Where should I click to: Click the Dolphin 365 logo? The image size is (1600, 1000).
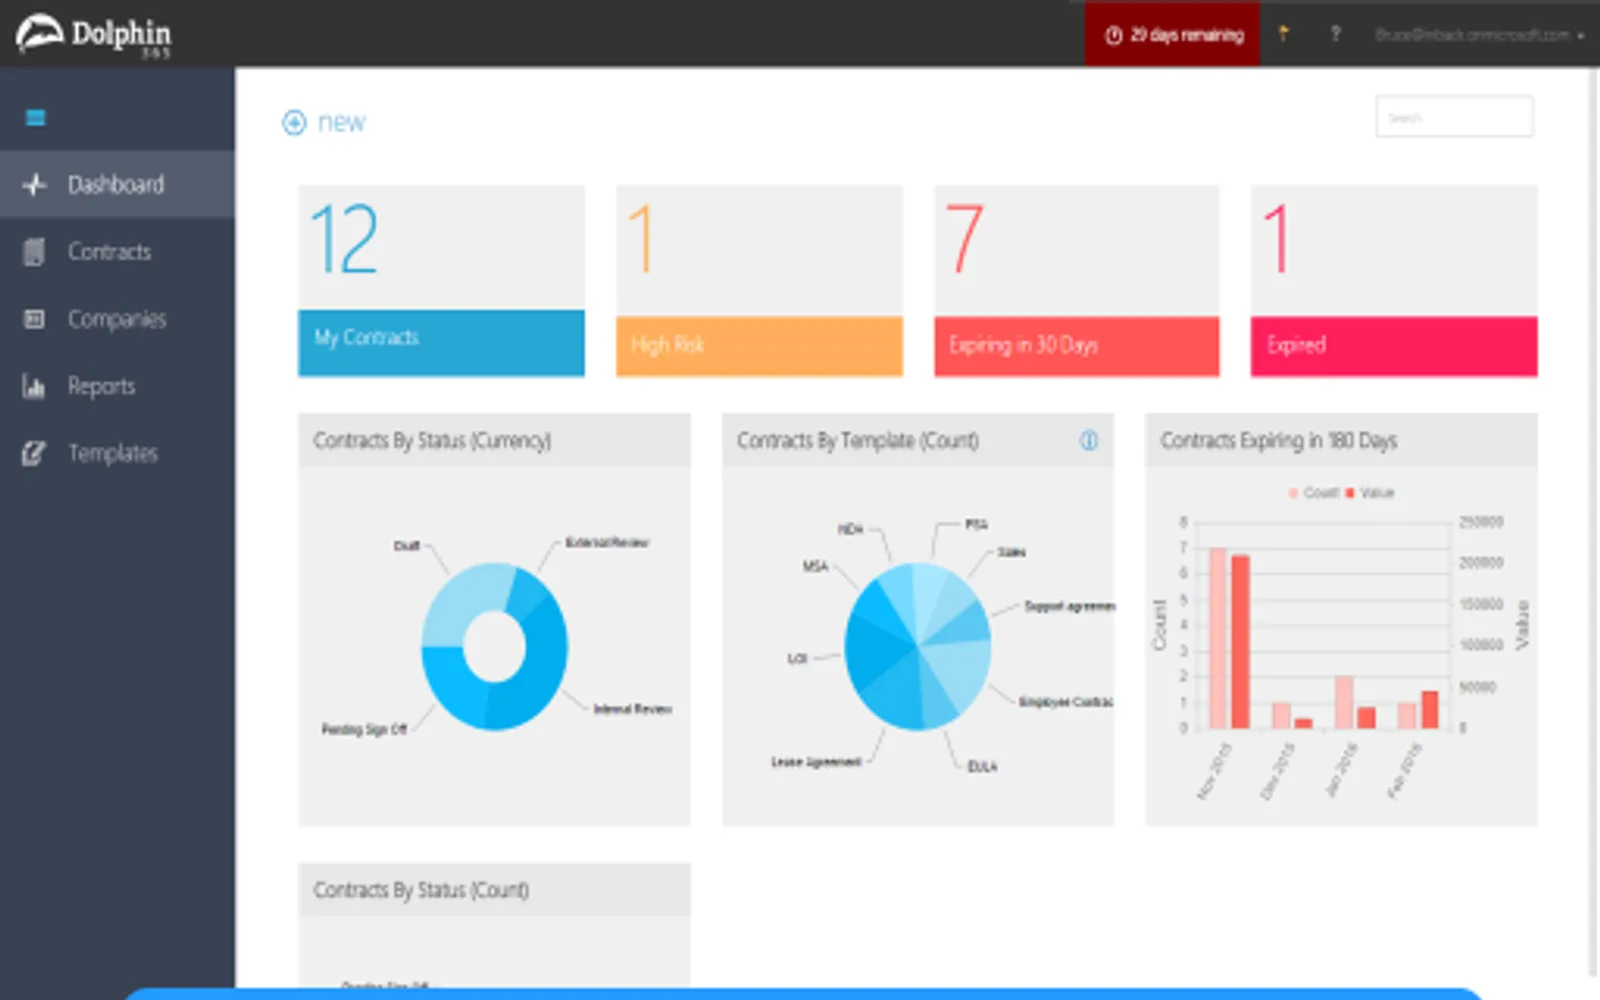click(93, 34)
